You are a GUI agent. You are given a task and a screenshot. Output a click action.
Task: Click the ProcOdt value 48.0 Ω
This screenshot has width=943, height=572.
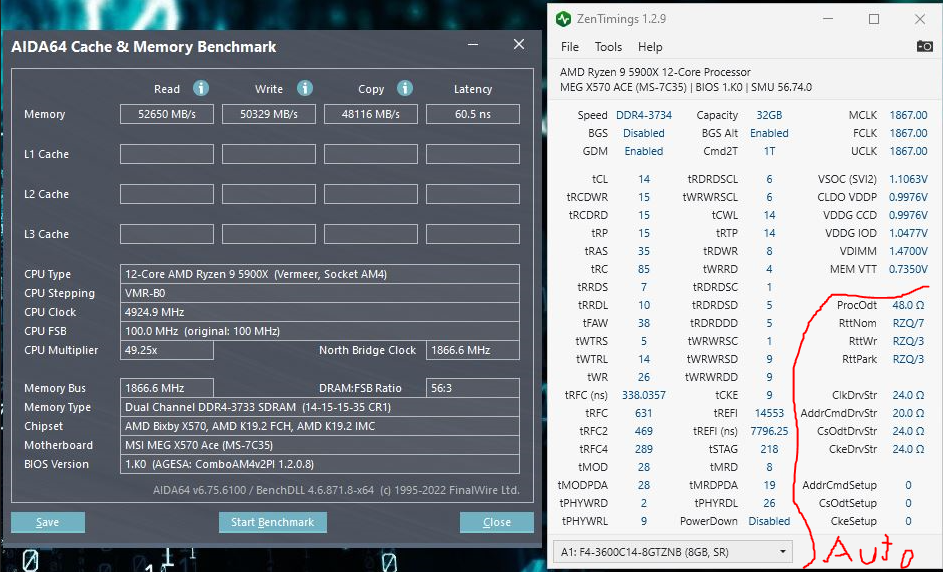click(x=908, y=306)
